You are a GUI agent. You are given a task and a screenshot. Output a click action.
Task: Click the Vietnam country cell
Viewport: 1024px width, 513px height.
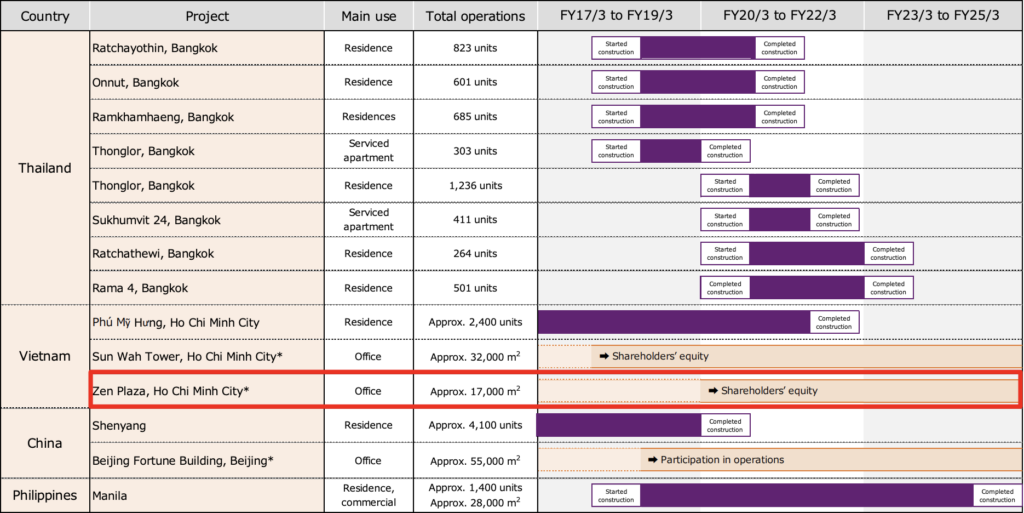[x=45, y=356]
